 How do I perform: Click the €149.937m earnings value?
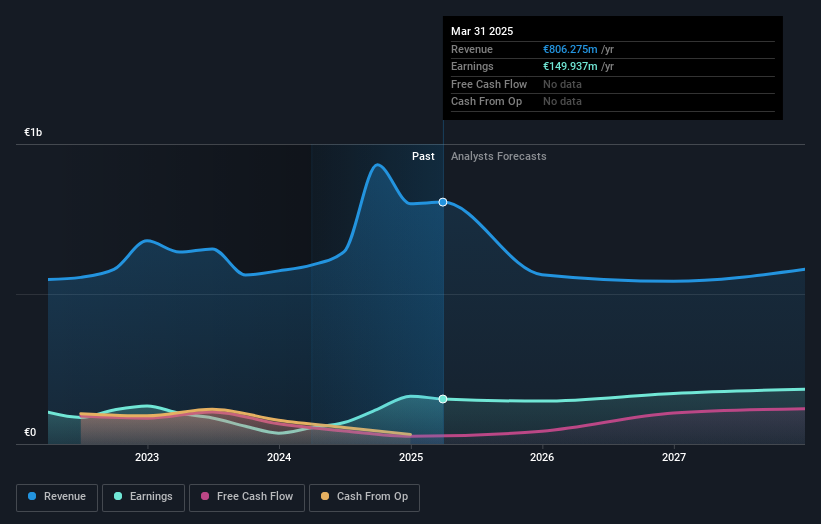click(x=570, y=66)
